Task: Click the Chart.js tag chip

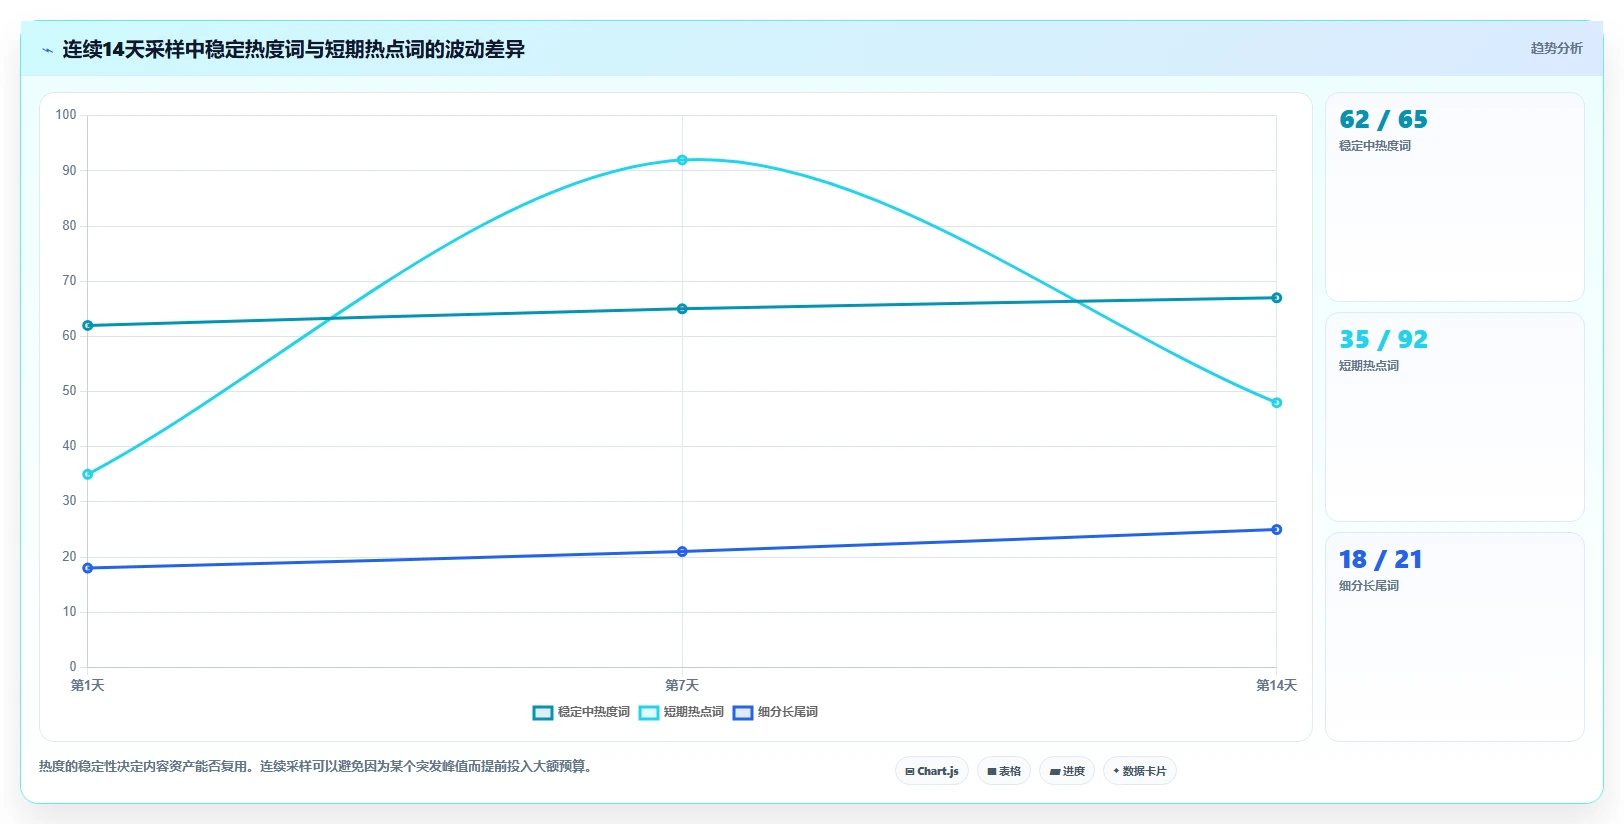Action: click(x=932, y=771)
